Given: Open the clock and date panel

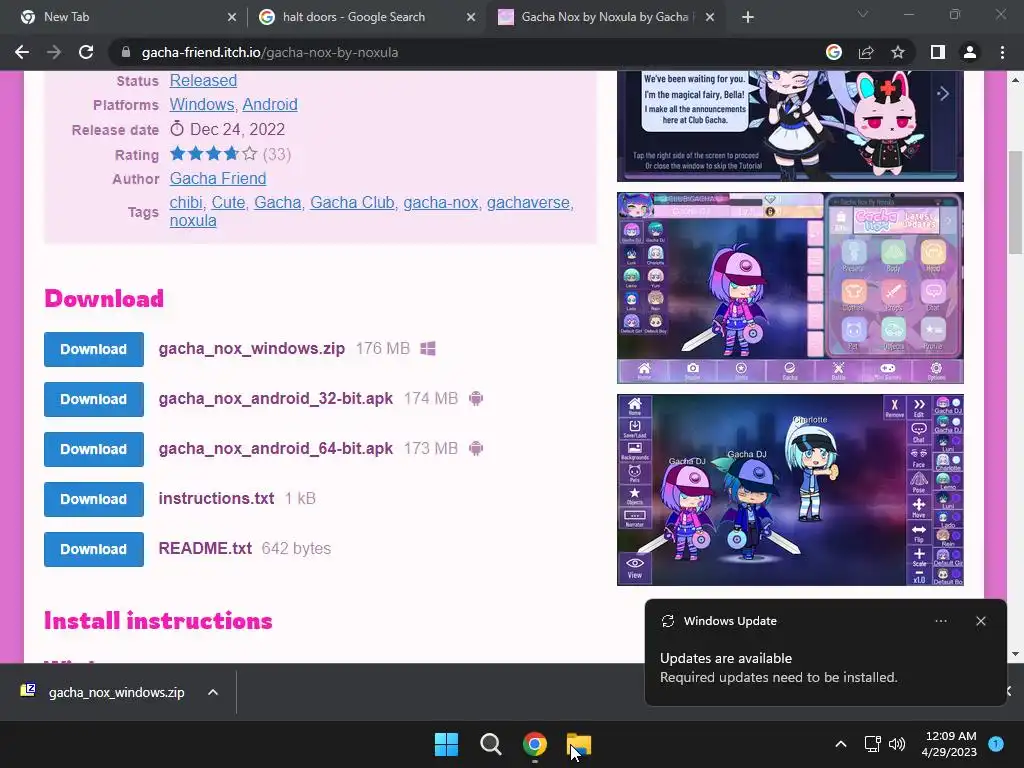Looking at the screenshot, I should pos(951,744).
